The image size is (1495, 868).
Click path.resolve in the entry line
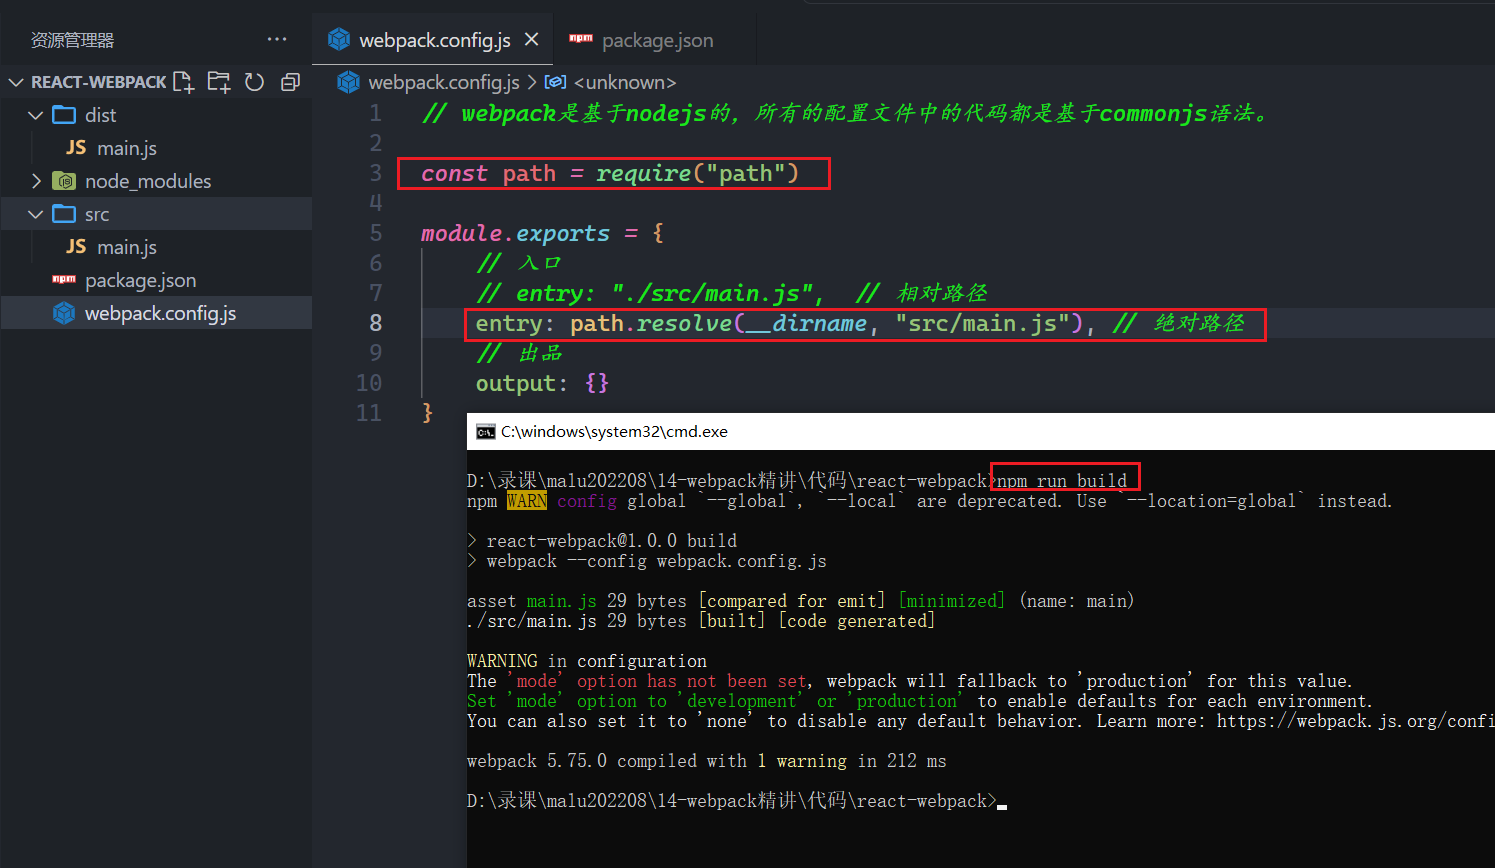click(x=651, y=323)
